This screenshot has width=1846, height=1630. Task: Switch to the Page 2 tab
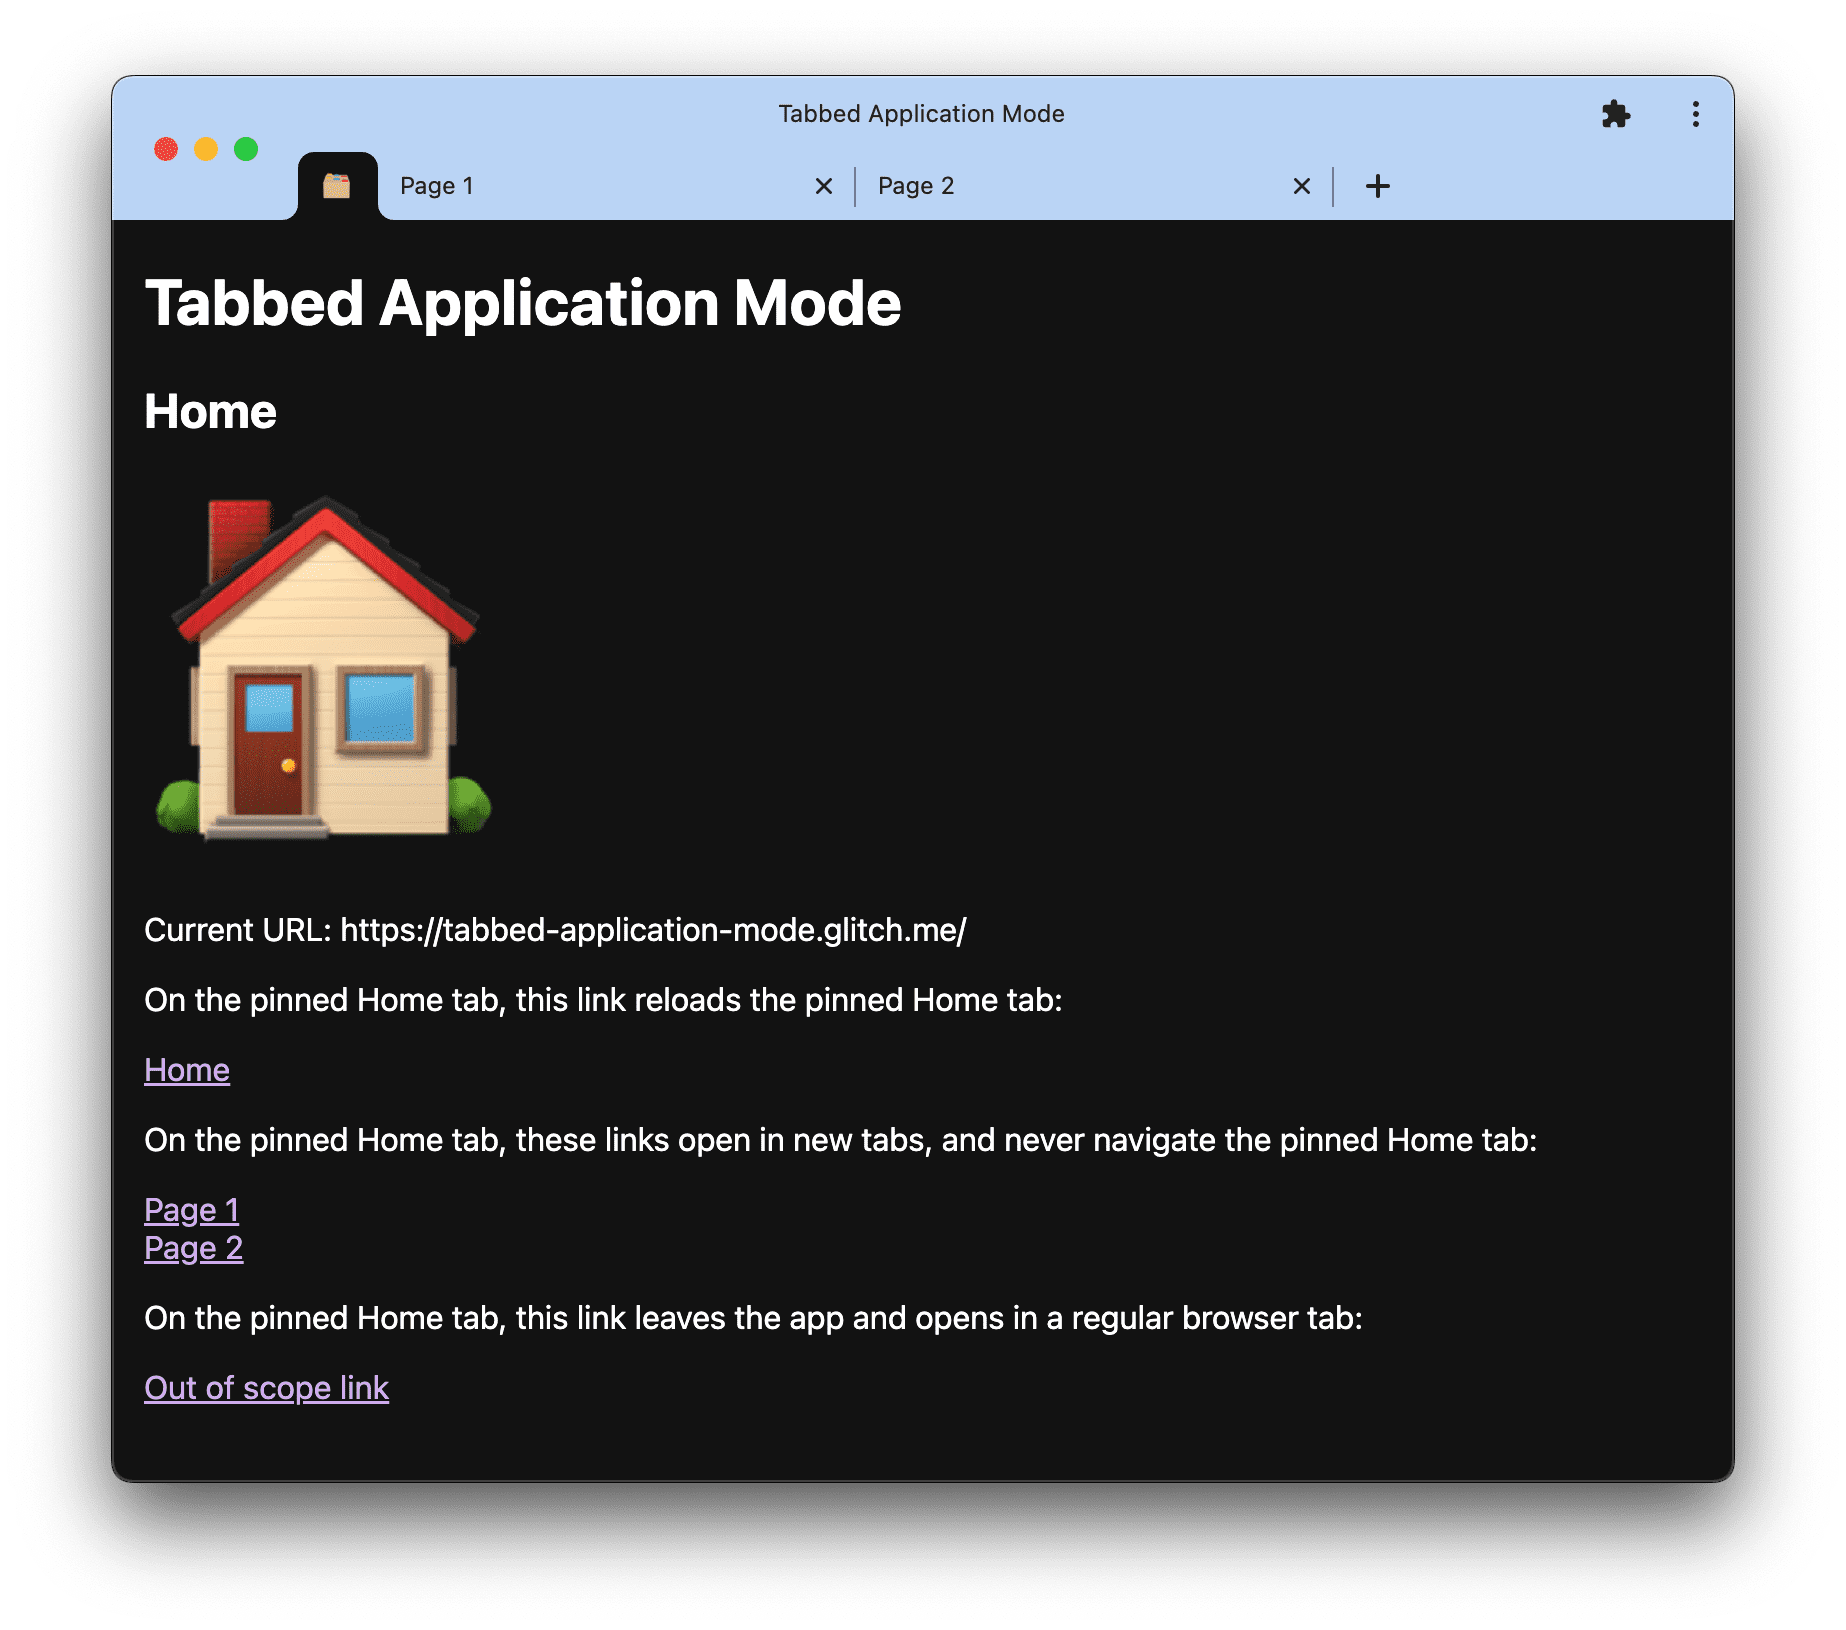point(915,185)
